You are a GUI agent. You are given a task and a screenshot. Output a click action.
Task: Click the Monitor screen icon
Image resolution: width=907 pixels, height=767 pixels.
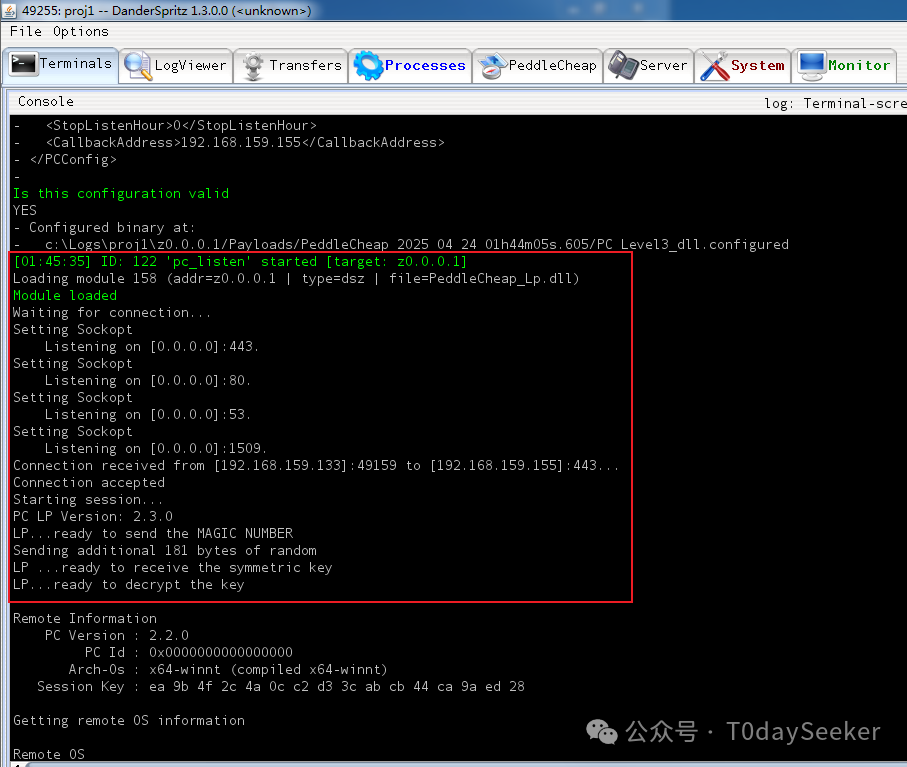812,66
